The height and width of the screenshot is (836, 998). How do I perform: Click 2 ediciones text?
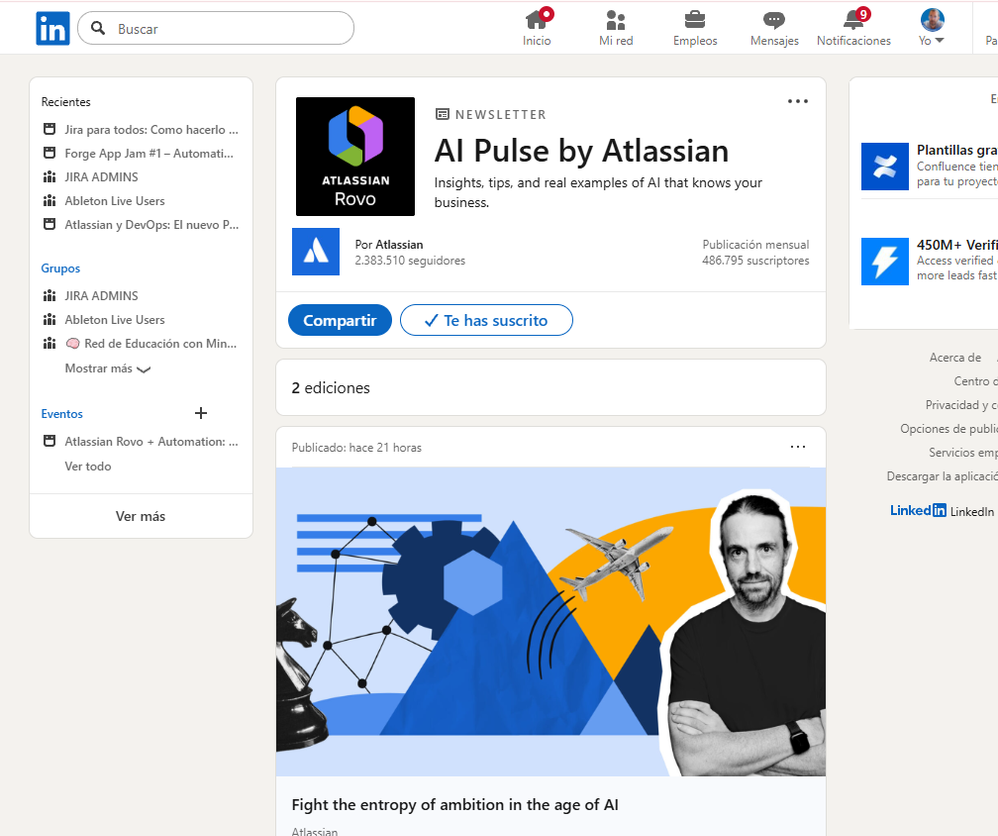coord(330,388)
